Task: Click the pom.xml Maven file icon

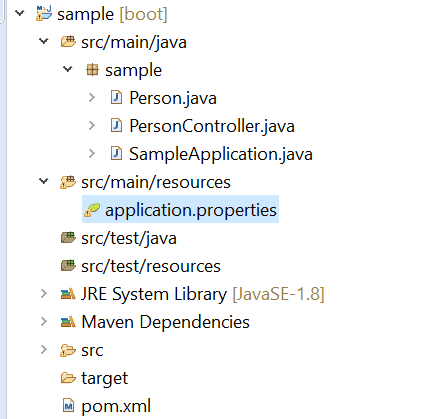Action: click(x=68, y=406)
